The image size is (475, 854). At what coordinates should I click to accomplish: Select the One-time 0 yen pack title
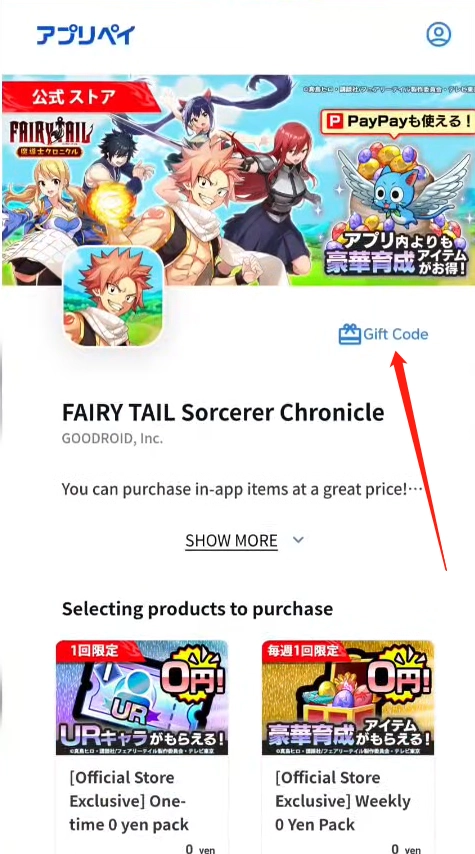click(x=129, y=801)
